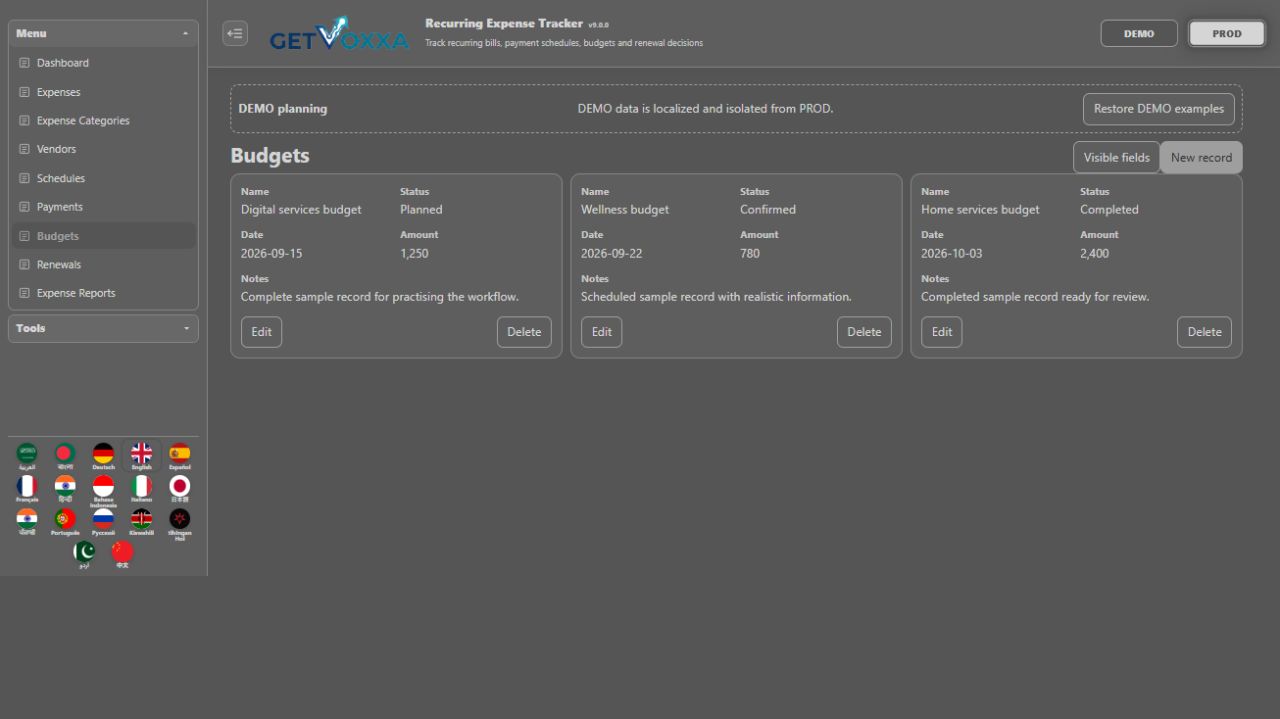This screenshot has height=719, width=1280.
Task: Collapse the sidebar with the toggle icon
Action: (235, 33)
